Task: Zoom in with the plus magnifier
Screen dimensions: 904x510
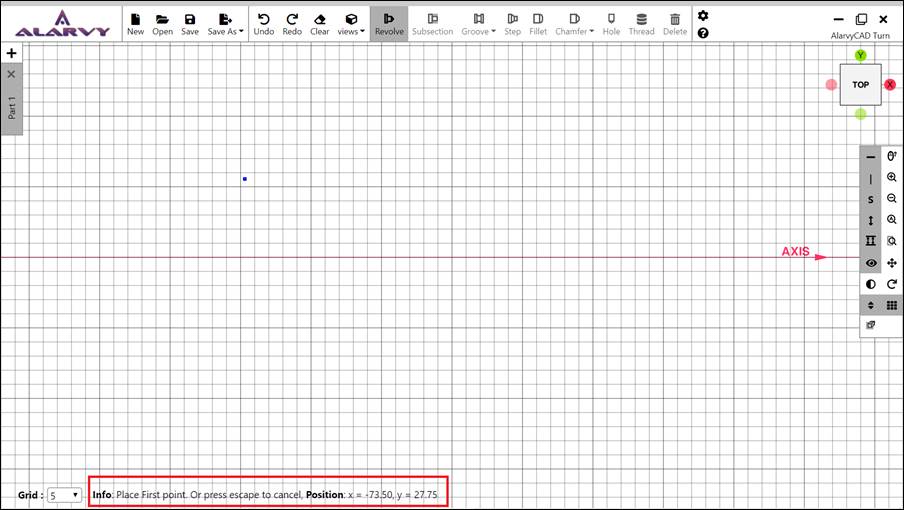Action: point(892,177)
